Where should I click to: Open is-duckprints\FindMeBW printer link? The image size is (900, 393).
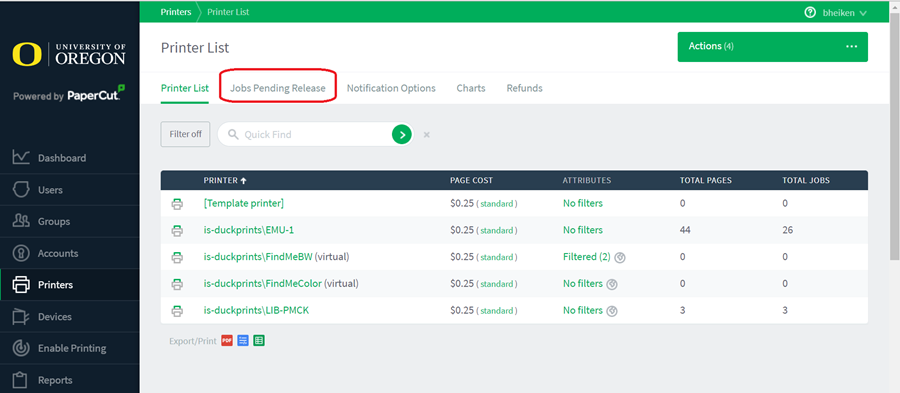(258, 257)
